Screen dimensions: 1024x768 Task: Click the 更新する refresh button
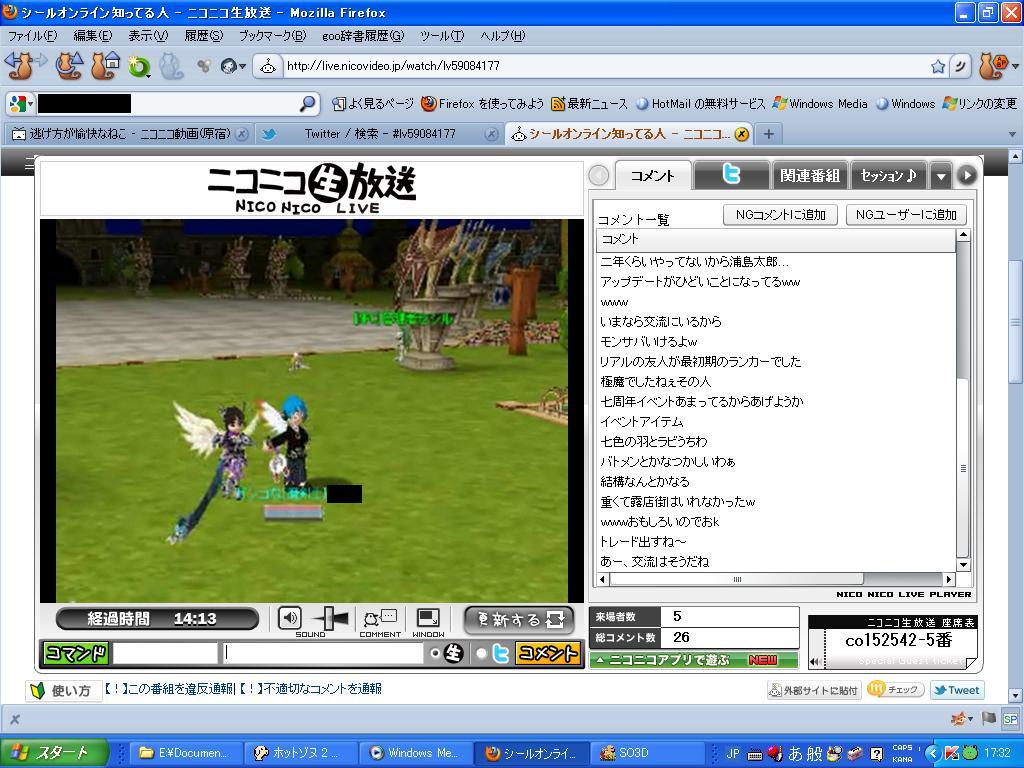(519, 619)
